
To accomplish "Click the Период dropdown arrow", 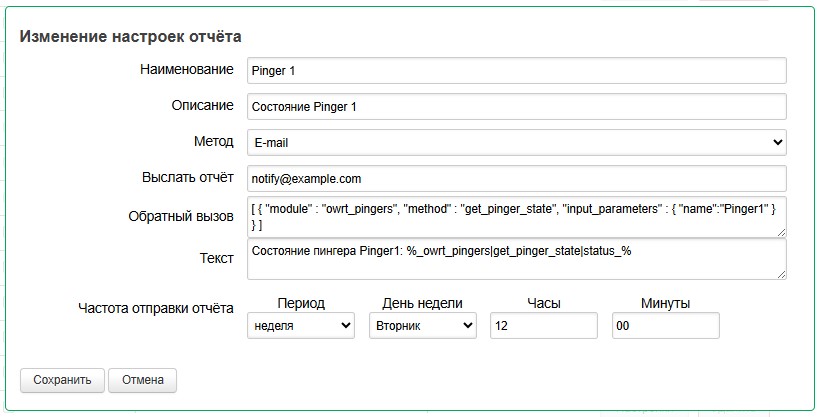I will [x=346, y=326].
